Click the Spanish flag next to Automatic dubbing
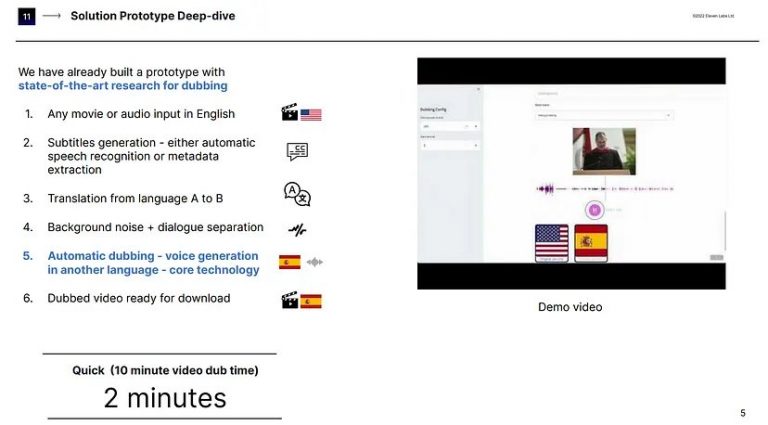The width and height of the screenshot is (768, 425). (x=290, y=263)
